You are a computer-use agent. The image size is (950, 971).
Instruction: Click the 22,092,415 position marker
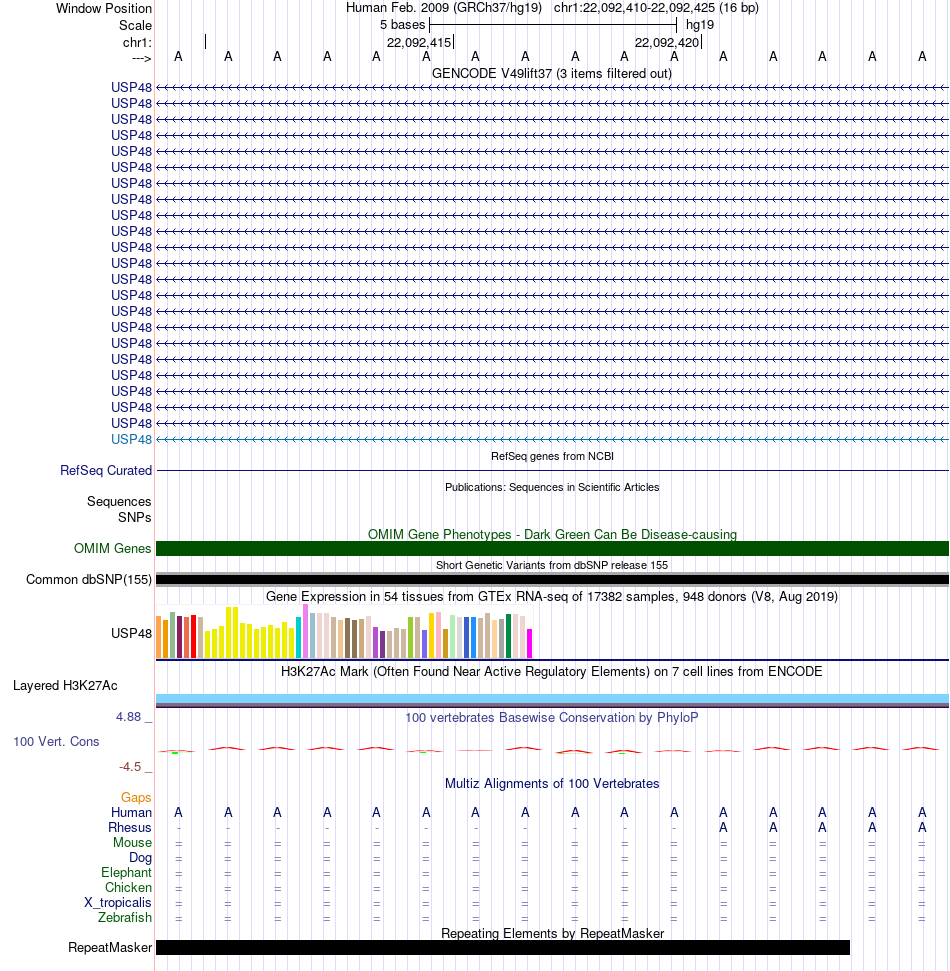point(419,42)
